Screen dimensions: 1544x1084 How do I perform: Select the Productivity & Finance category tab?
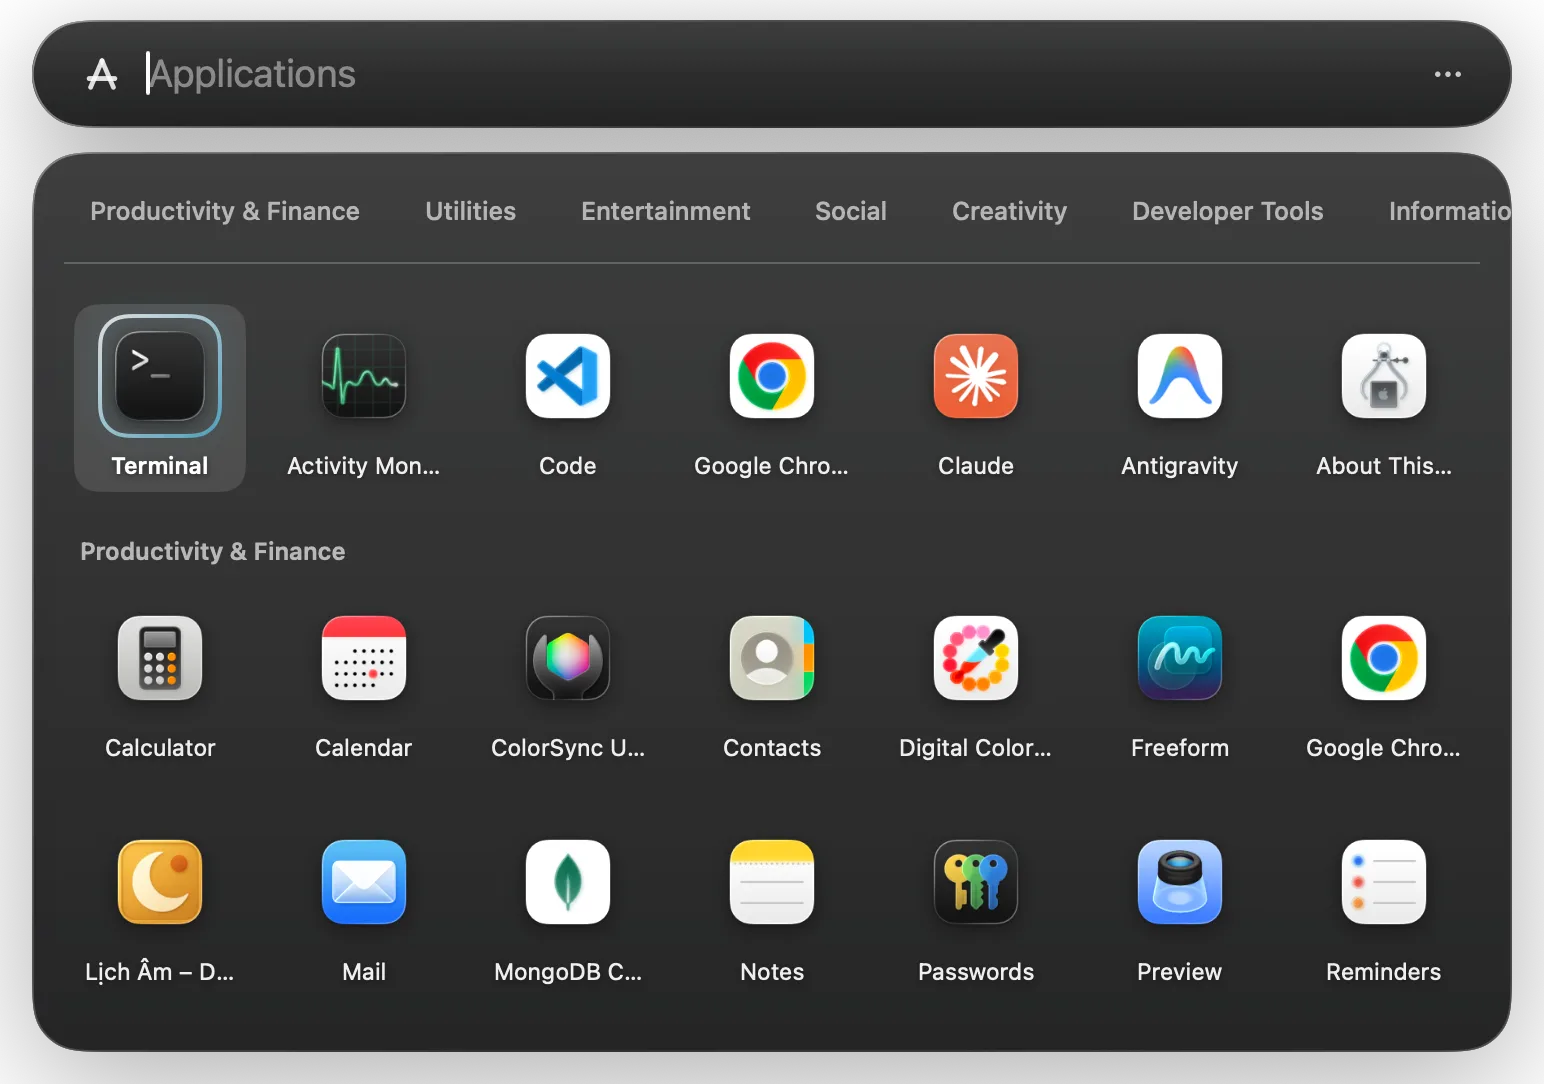[225, 211]
